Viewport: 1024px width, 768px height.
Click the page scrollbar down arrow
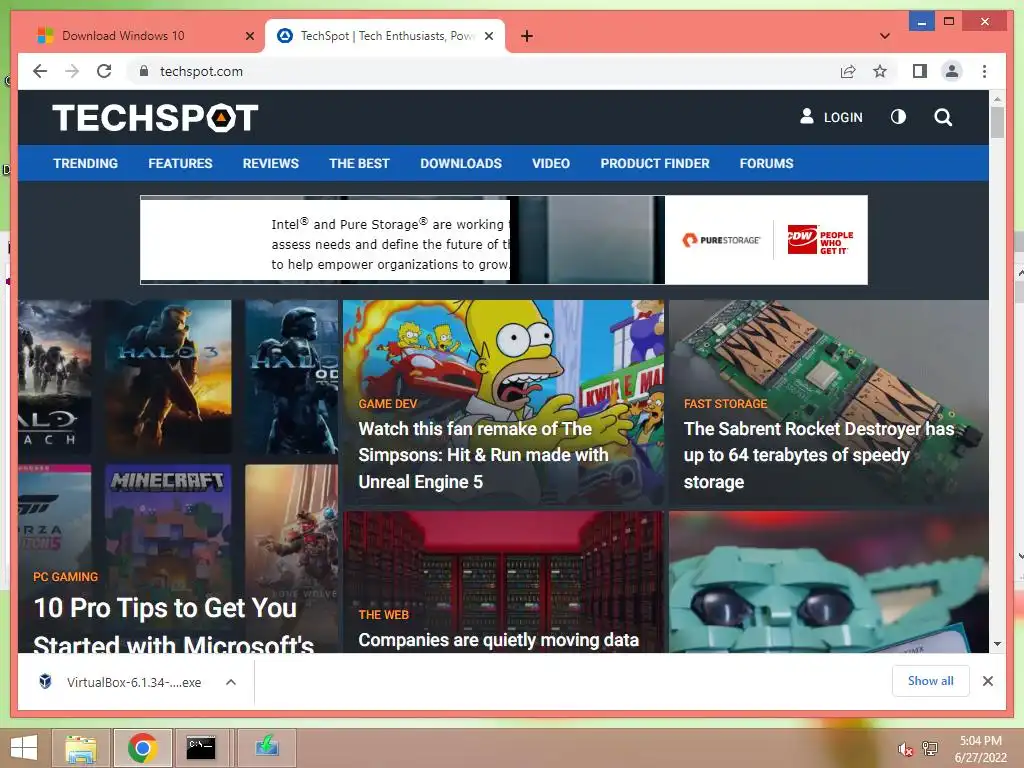point(997,644)
